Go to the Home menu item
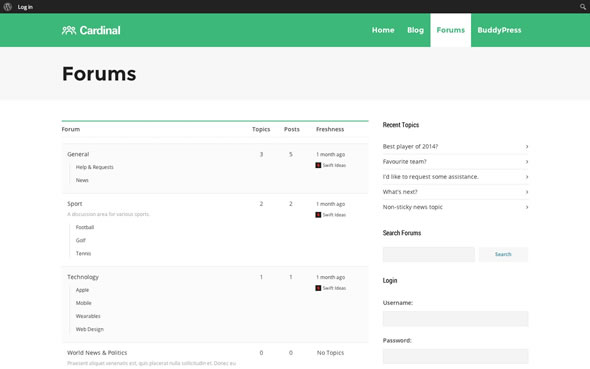The width and height of the screenshot is (590, 369). (383, 30)
